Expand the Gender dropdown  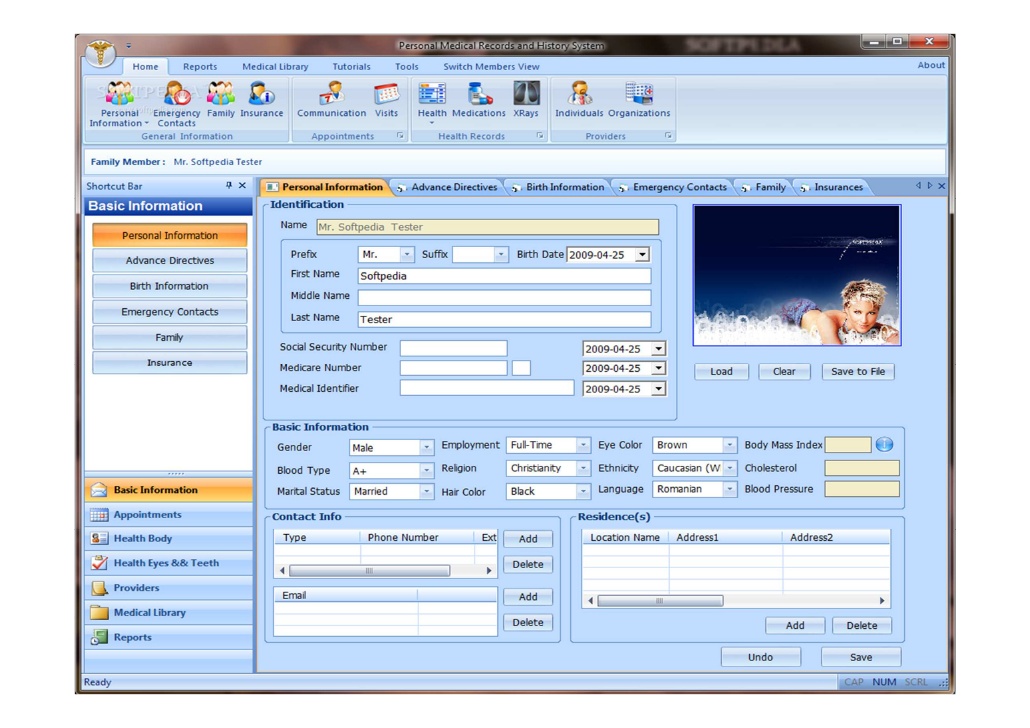coord(427,448)
